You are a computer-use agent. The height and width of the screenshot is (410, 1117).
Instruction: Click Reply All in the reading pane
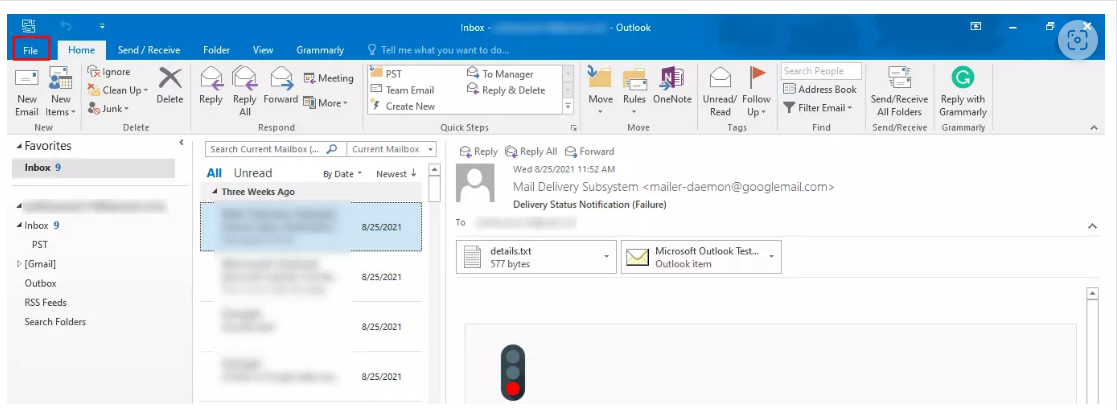531,152
